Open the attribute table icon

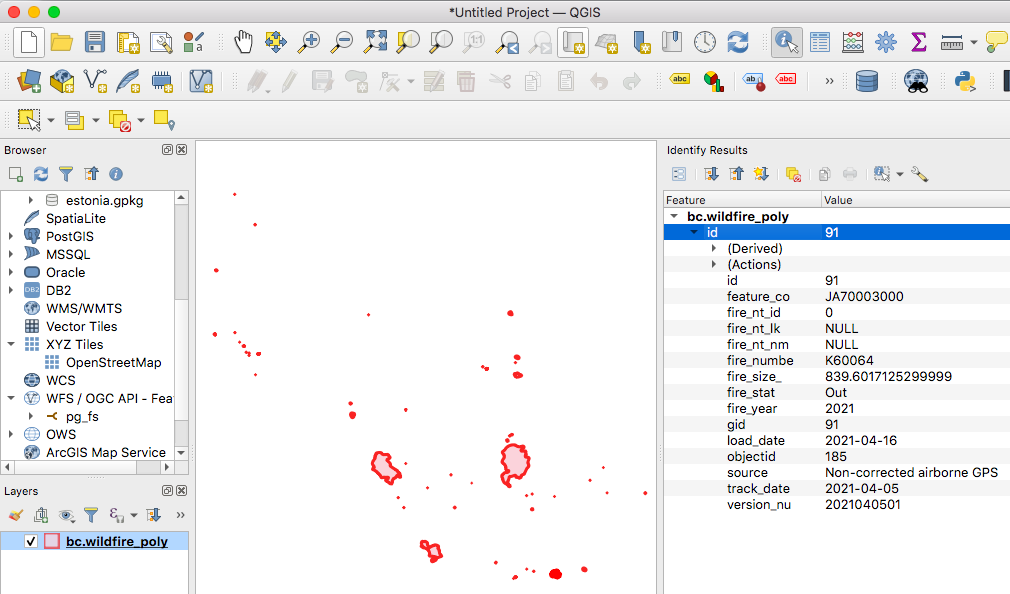(x=820, y=43)
